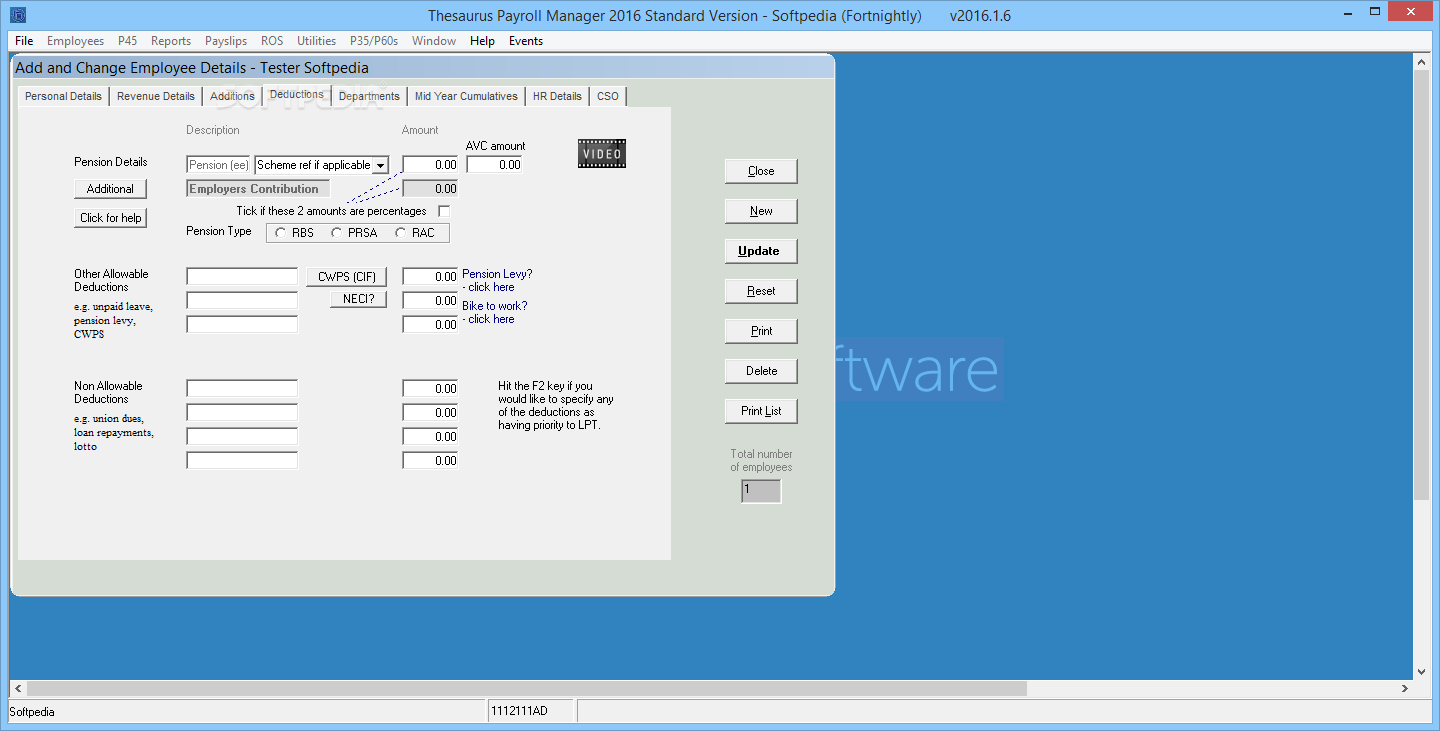Open the Employees menu
This screenshot has height=731, width=1440.
click(75, 41)
